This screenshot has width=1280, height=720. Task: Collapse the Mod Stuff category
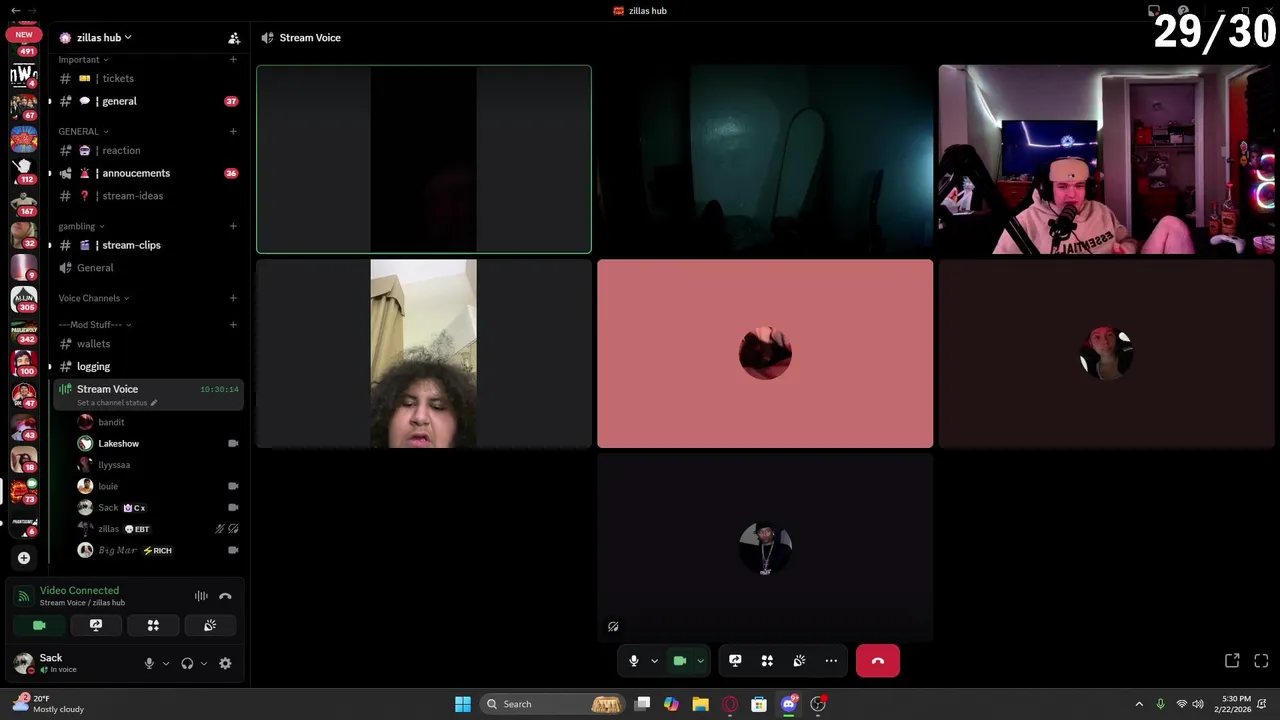click(x=94, y=325)
